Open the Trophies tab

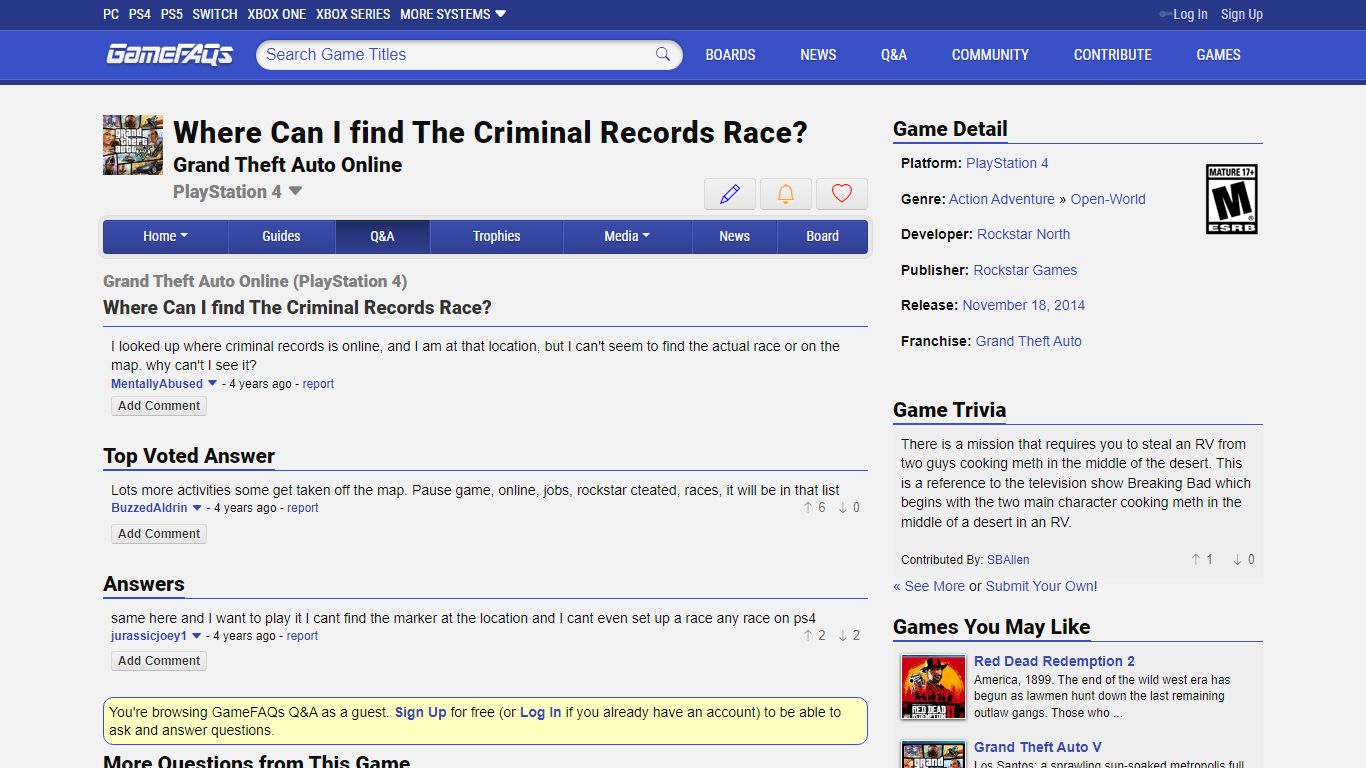[497, 236]
